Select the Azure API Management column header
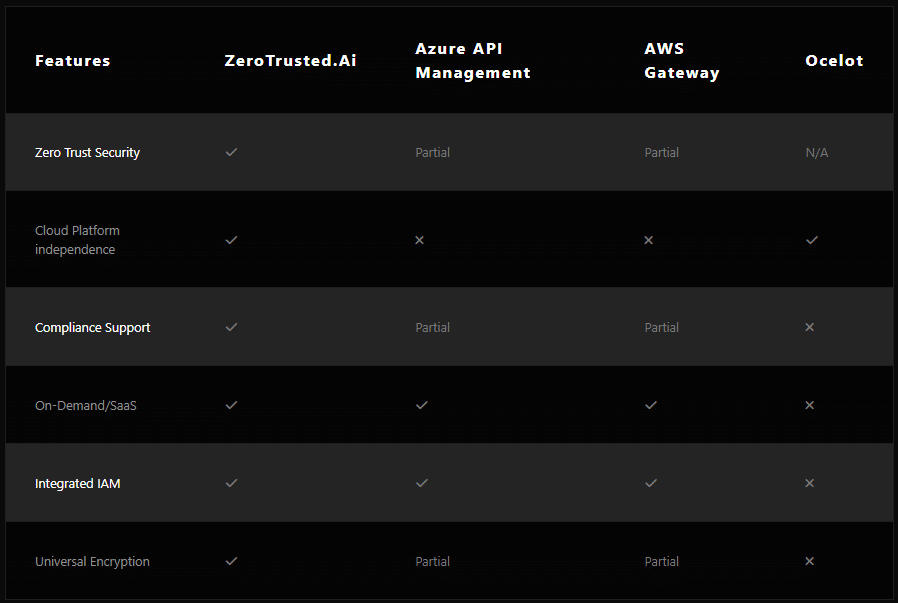Image resolution: width=898 pixels, height=603 pixels. click(473, 61)
